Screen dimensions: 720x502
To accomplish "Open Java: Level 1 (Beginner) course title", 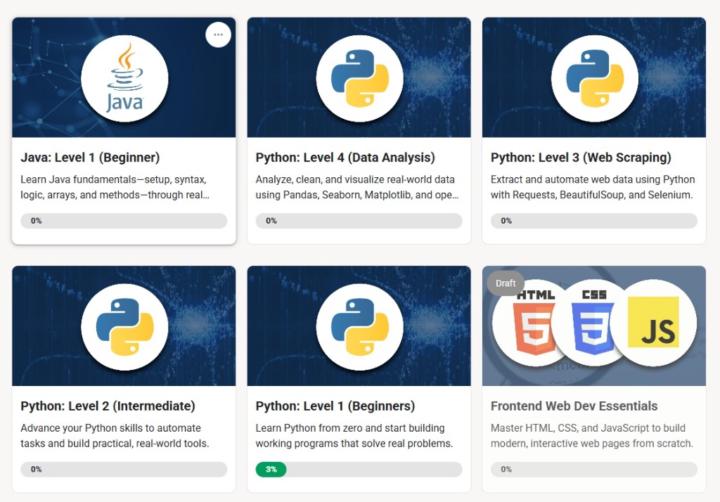I will coord(90,157).
